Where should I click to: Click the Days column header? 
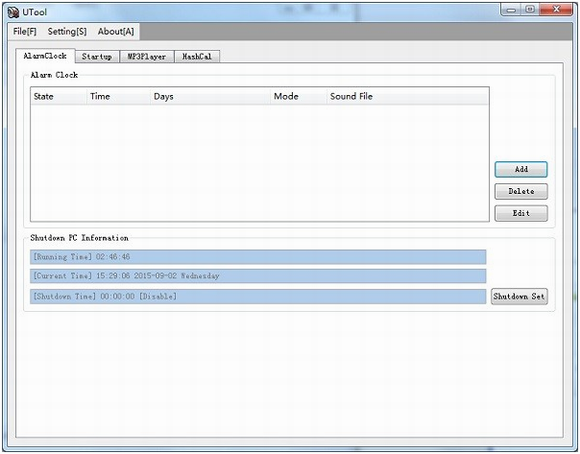210,97
